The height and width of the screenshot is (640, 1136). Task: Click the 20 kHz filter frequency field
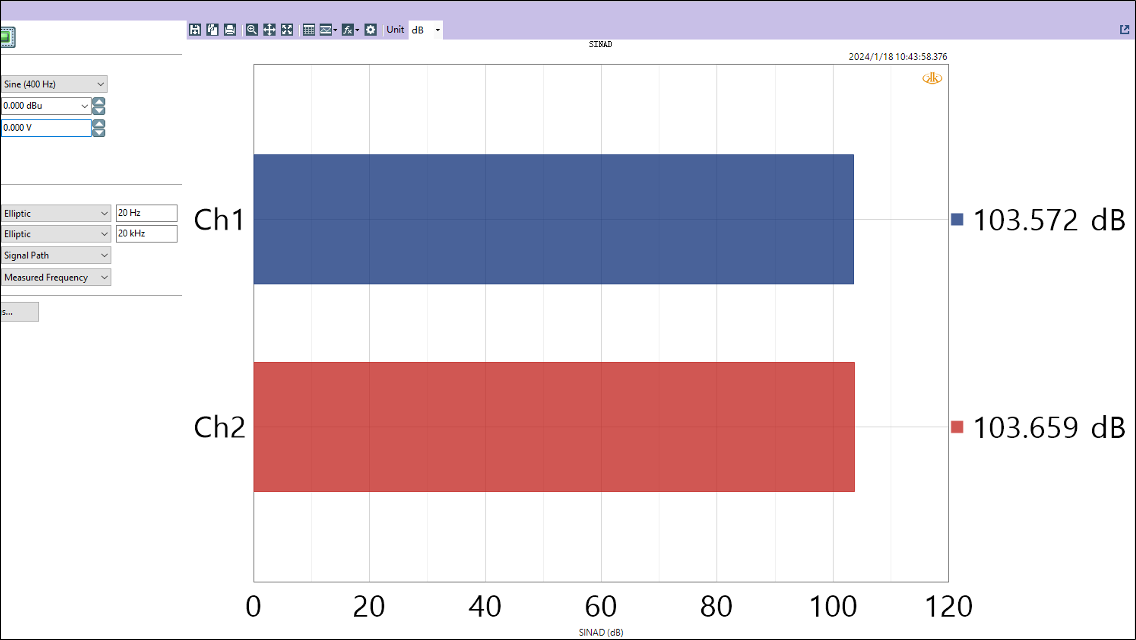click(146, 234)
